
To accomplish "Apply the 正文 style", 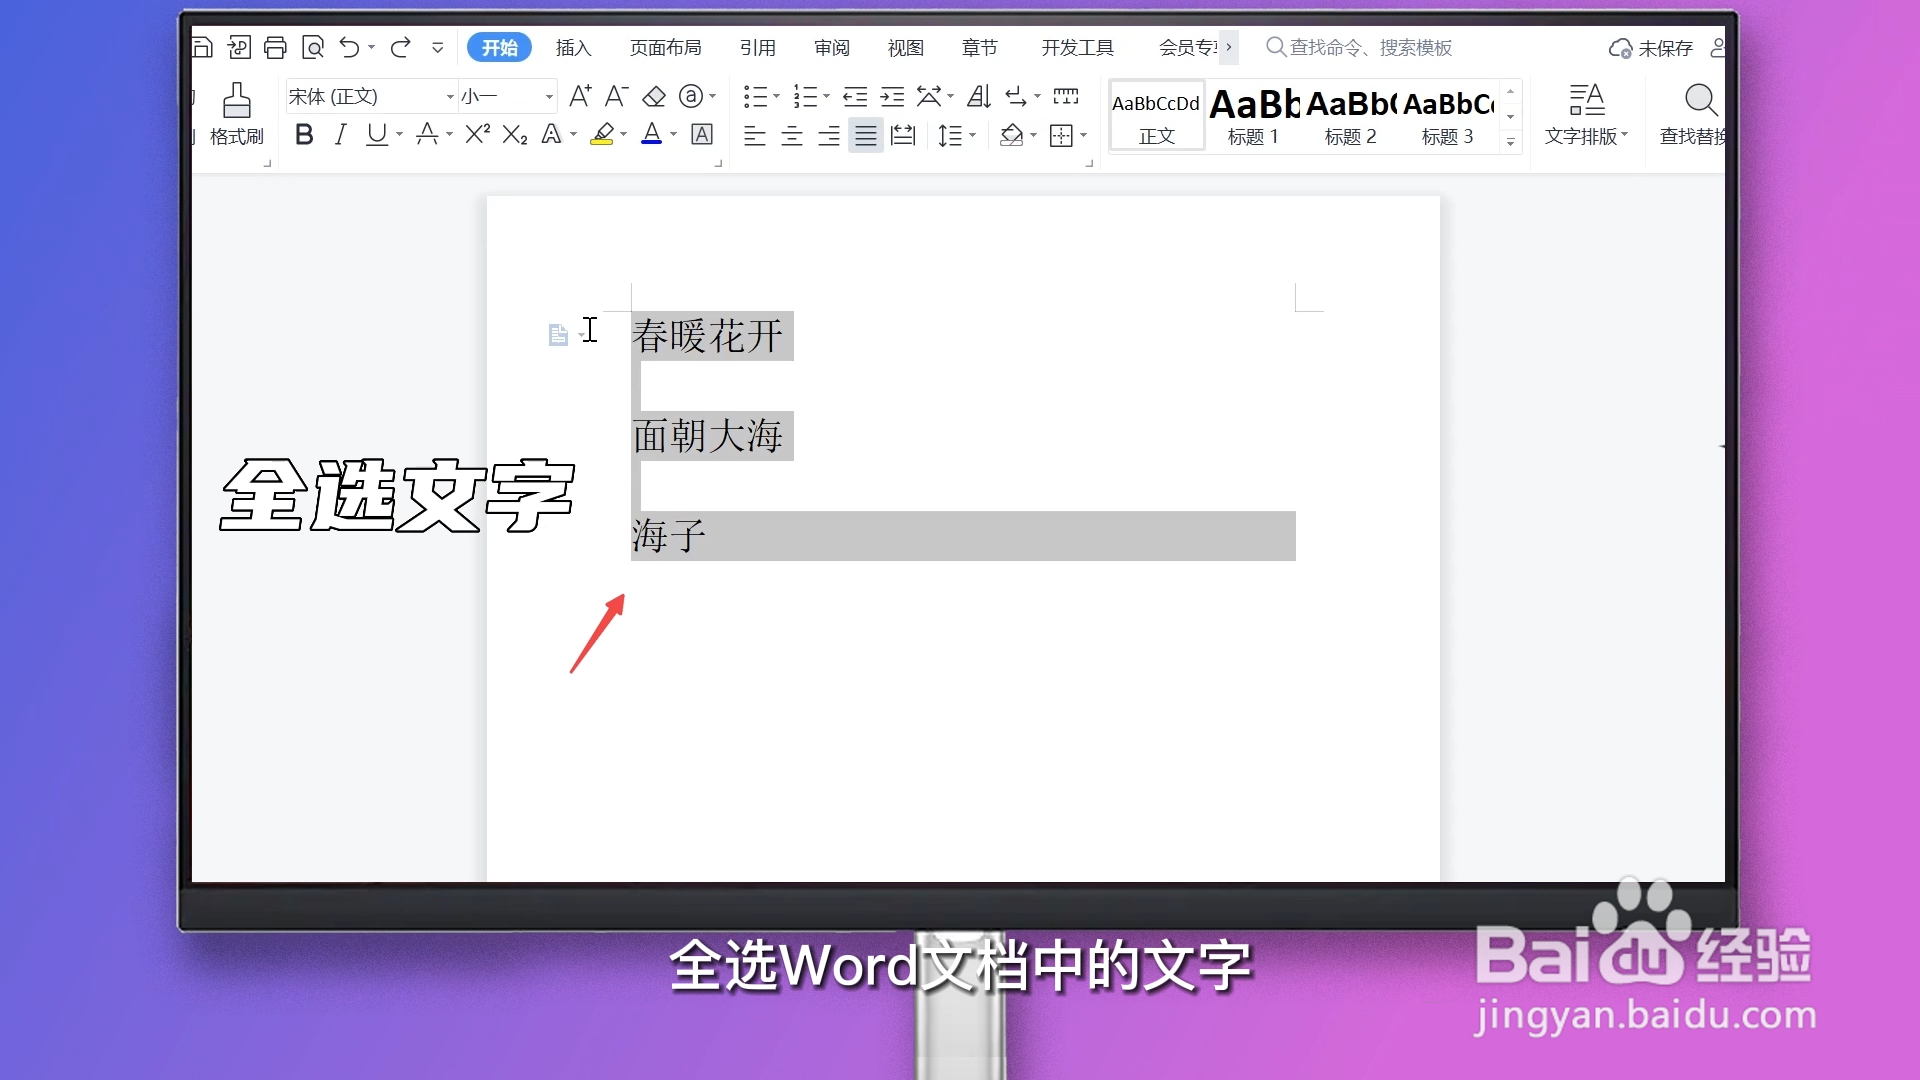I will 1157,116.
